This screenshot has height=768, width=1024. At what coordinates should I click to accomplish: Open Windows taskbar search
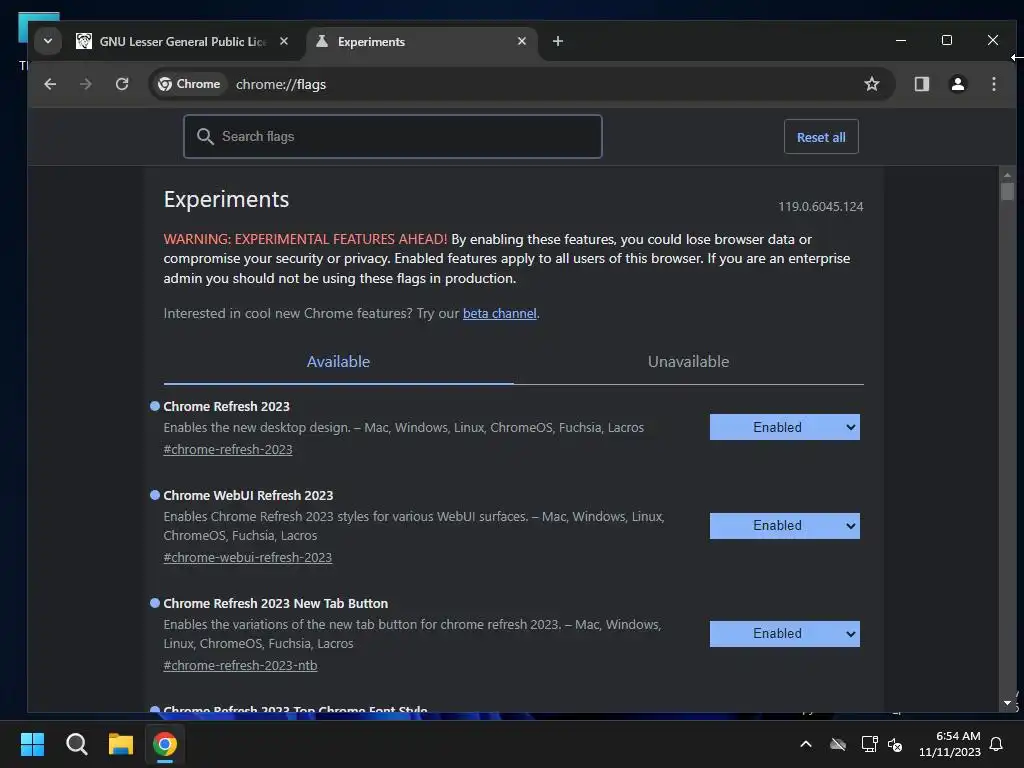(x=76, y=744)
